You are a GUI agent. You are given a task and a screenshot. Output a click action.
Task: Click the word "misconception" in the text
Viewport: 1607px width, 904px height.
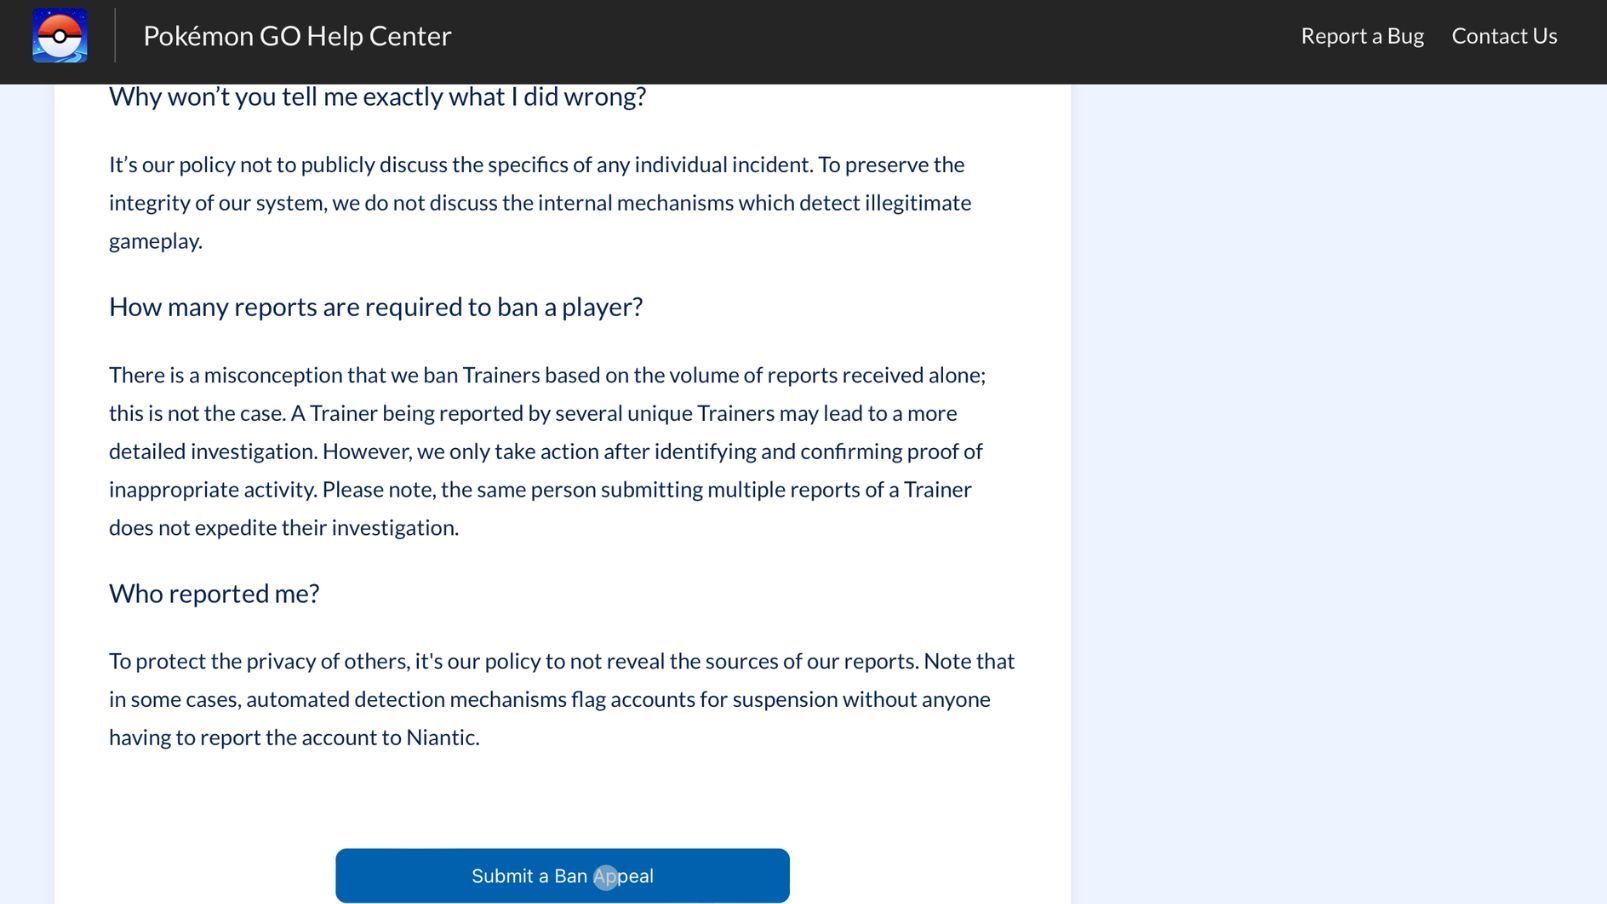(272, 375)
